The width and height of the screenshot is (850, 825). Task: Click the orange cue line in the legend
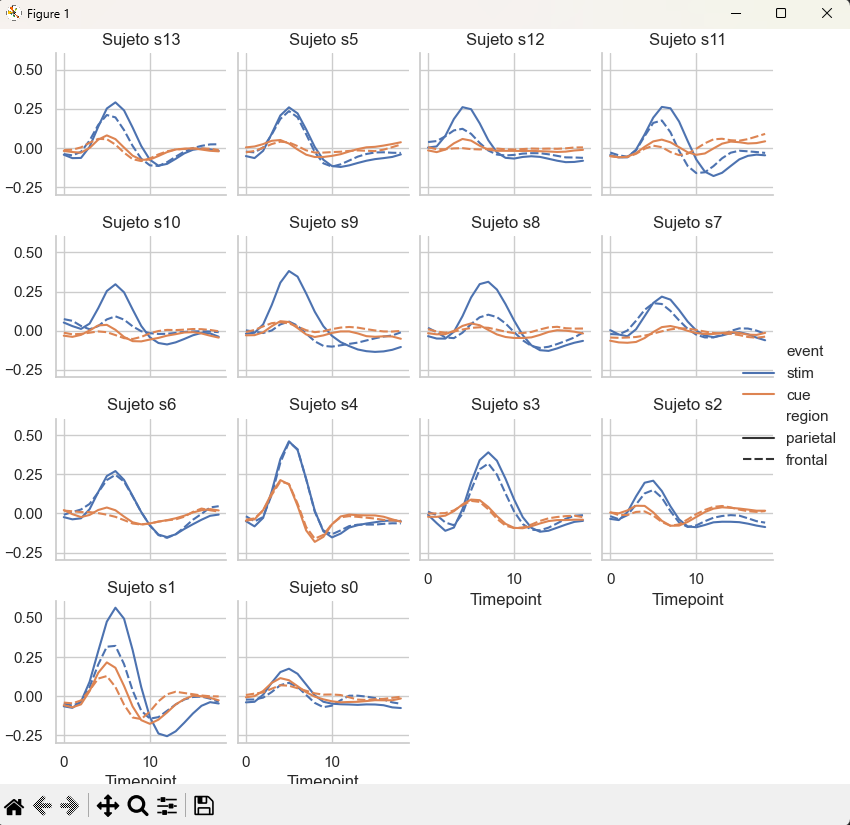(x=760, y=395)
